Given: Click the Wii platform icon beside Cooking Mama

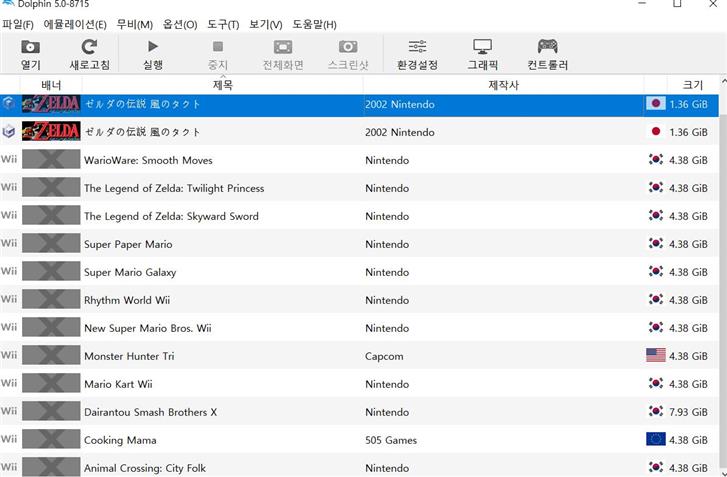Looking at the screenshot, I should pyautogui.click(x=9, y=439).
